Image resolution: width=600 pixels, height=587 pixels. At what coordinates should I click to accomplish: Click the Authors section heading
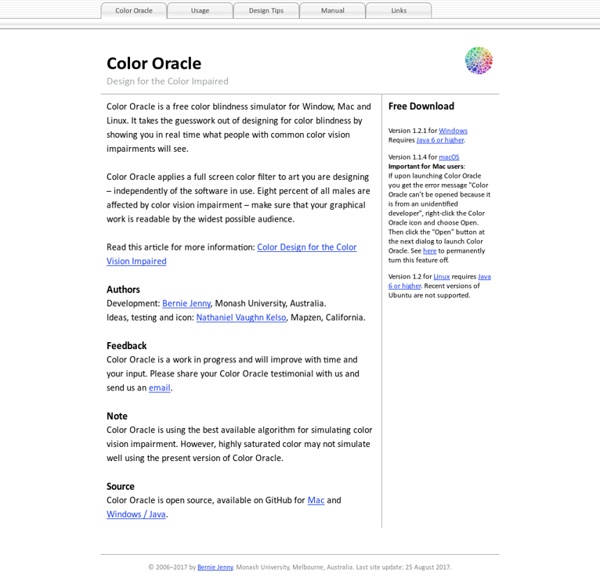(x=123, y=289)
